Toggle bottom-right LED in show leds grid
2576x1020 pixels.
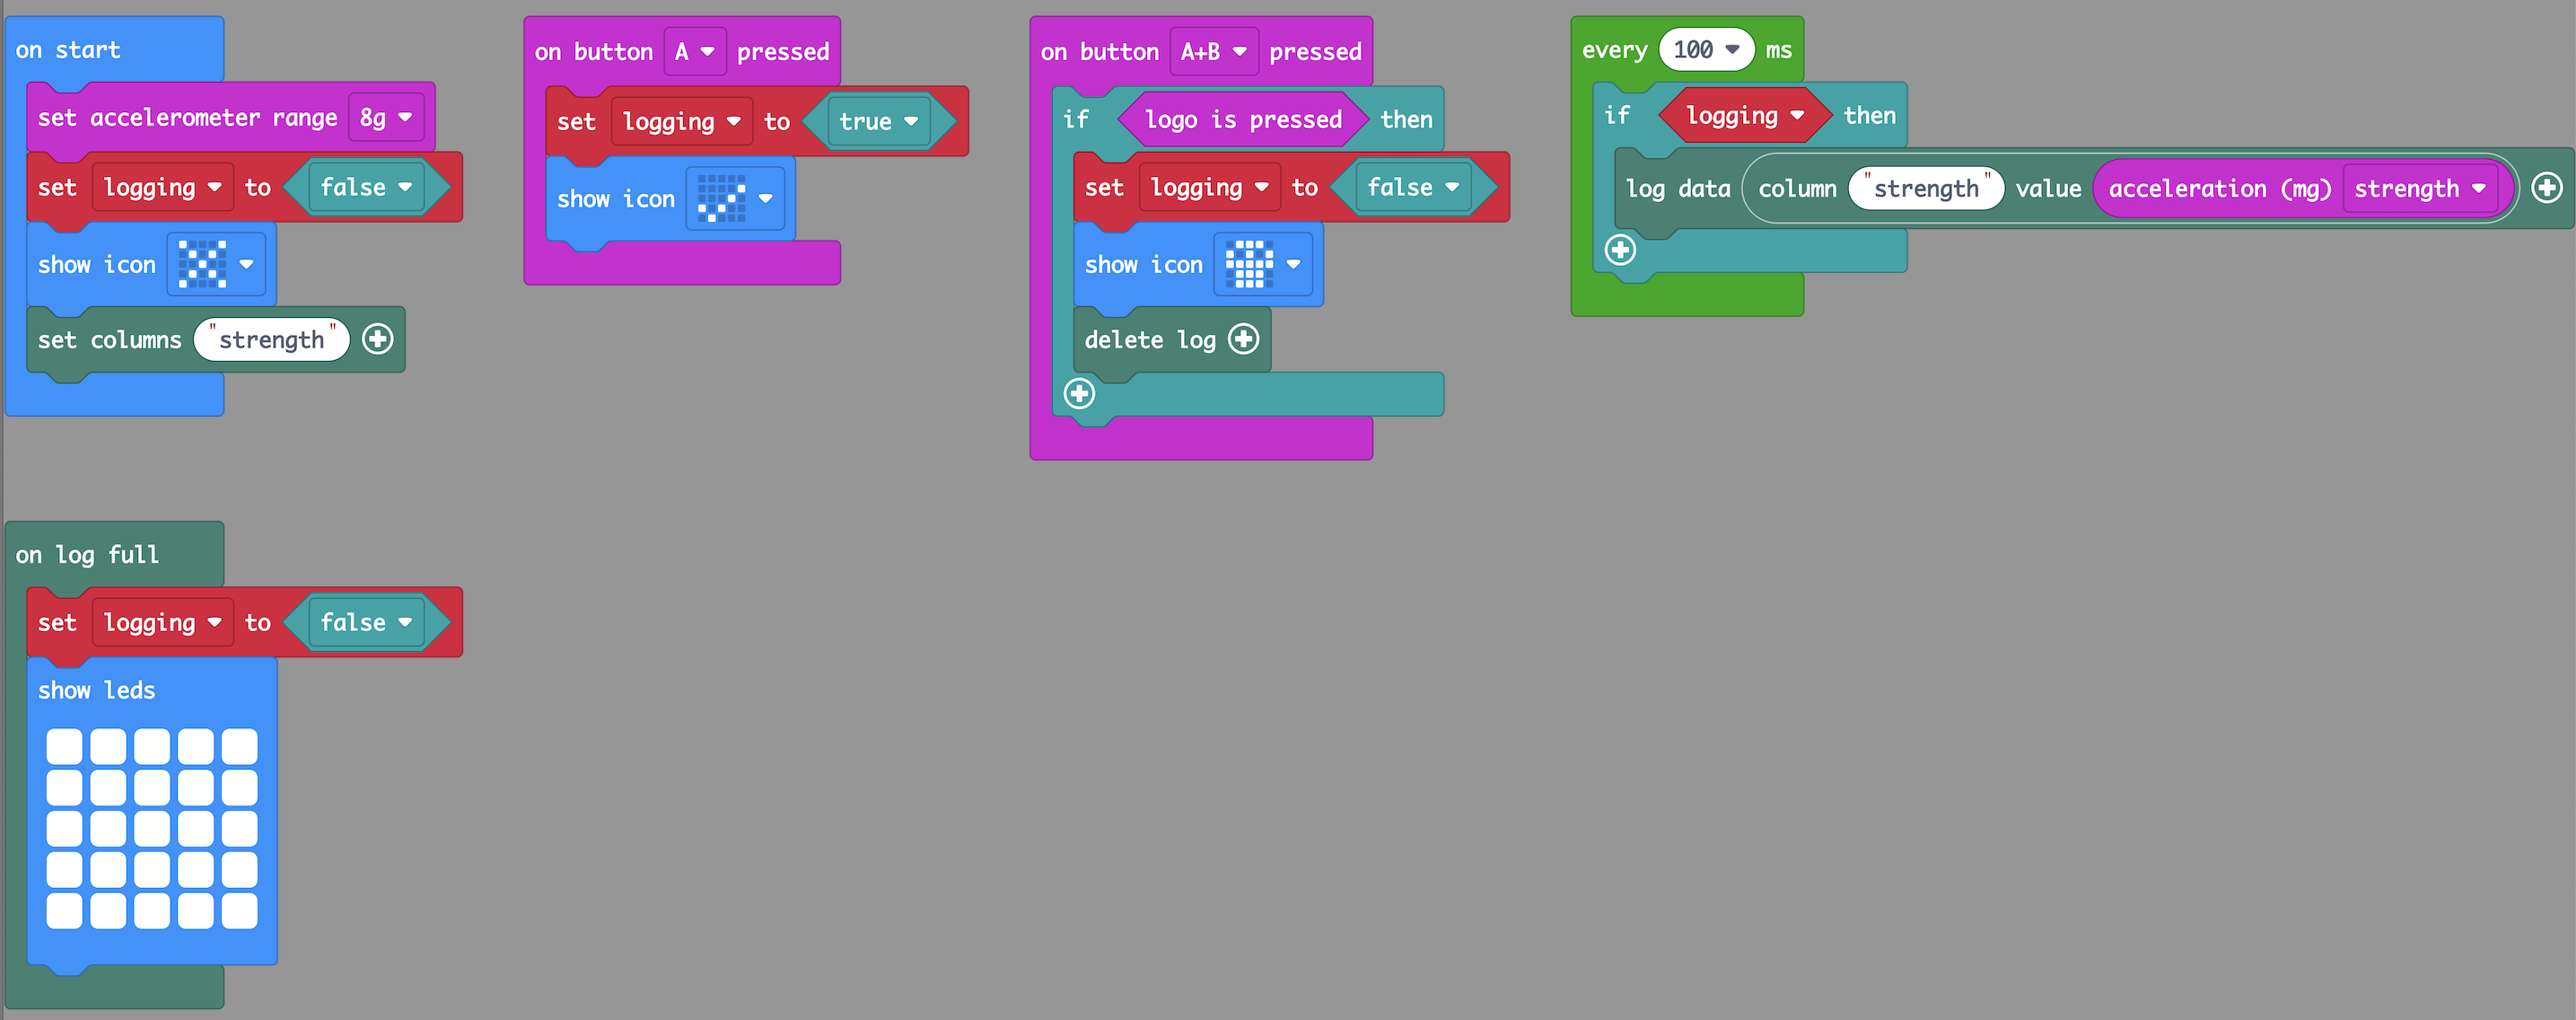(x=239, y=910)
